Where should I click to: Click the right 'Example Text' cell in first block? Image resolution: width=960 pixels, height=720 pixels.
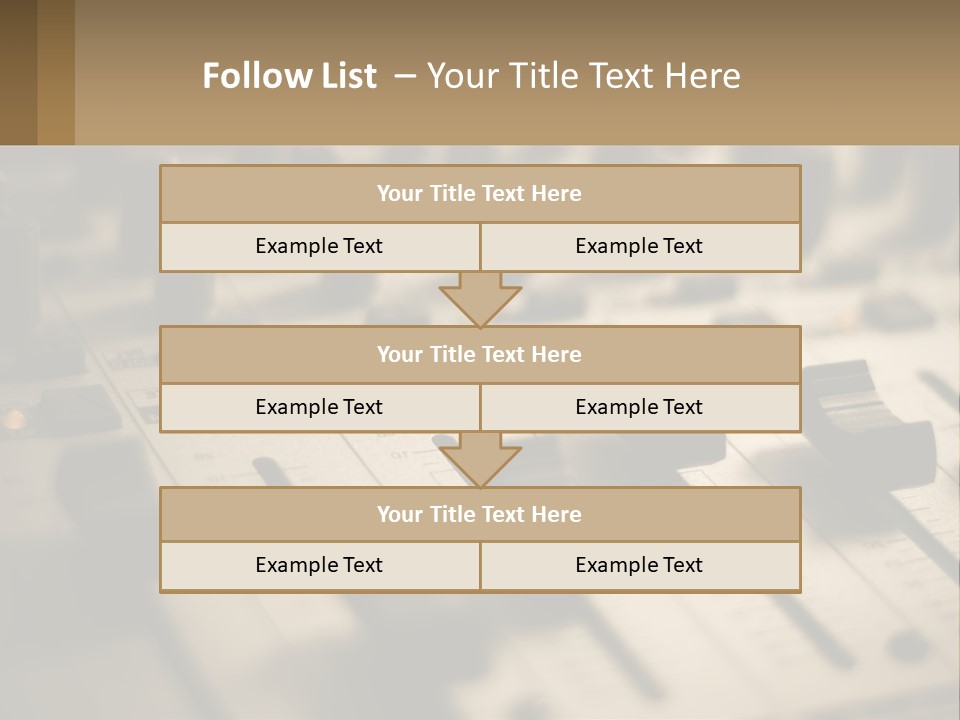[639, 246]
